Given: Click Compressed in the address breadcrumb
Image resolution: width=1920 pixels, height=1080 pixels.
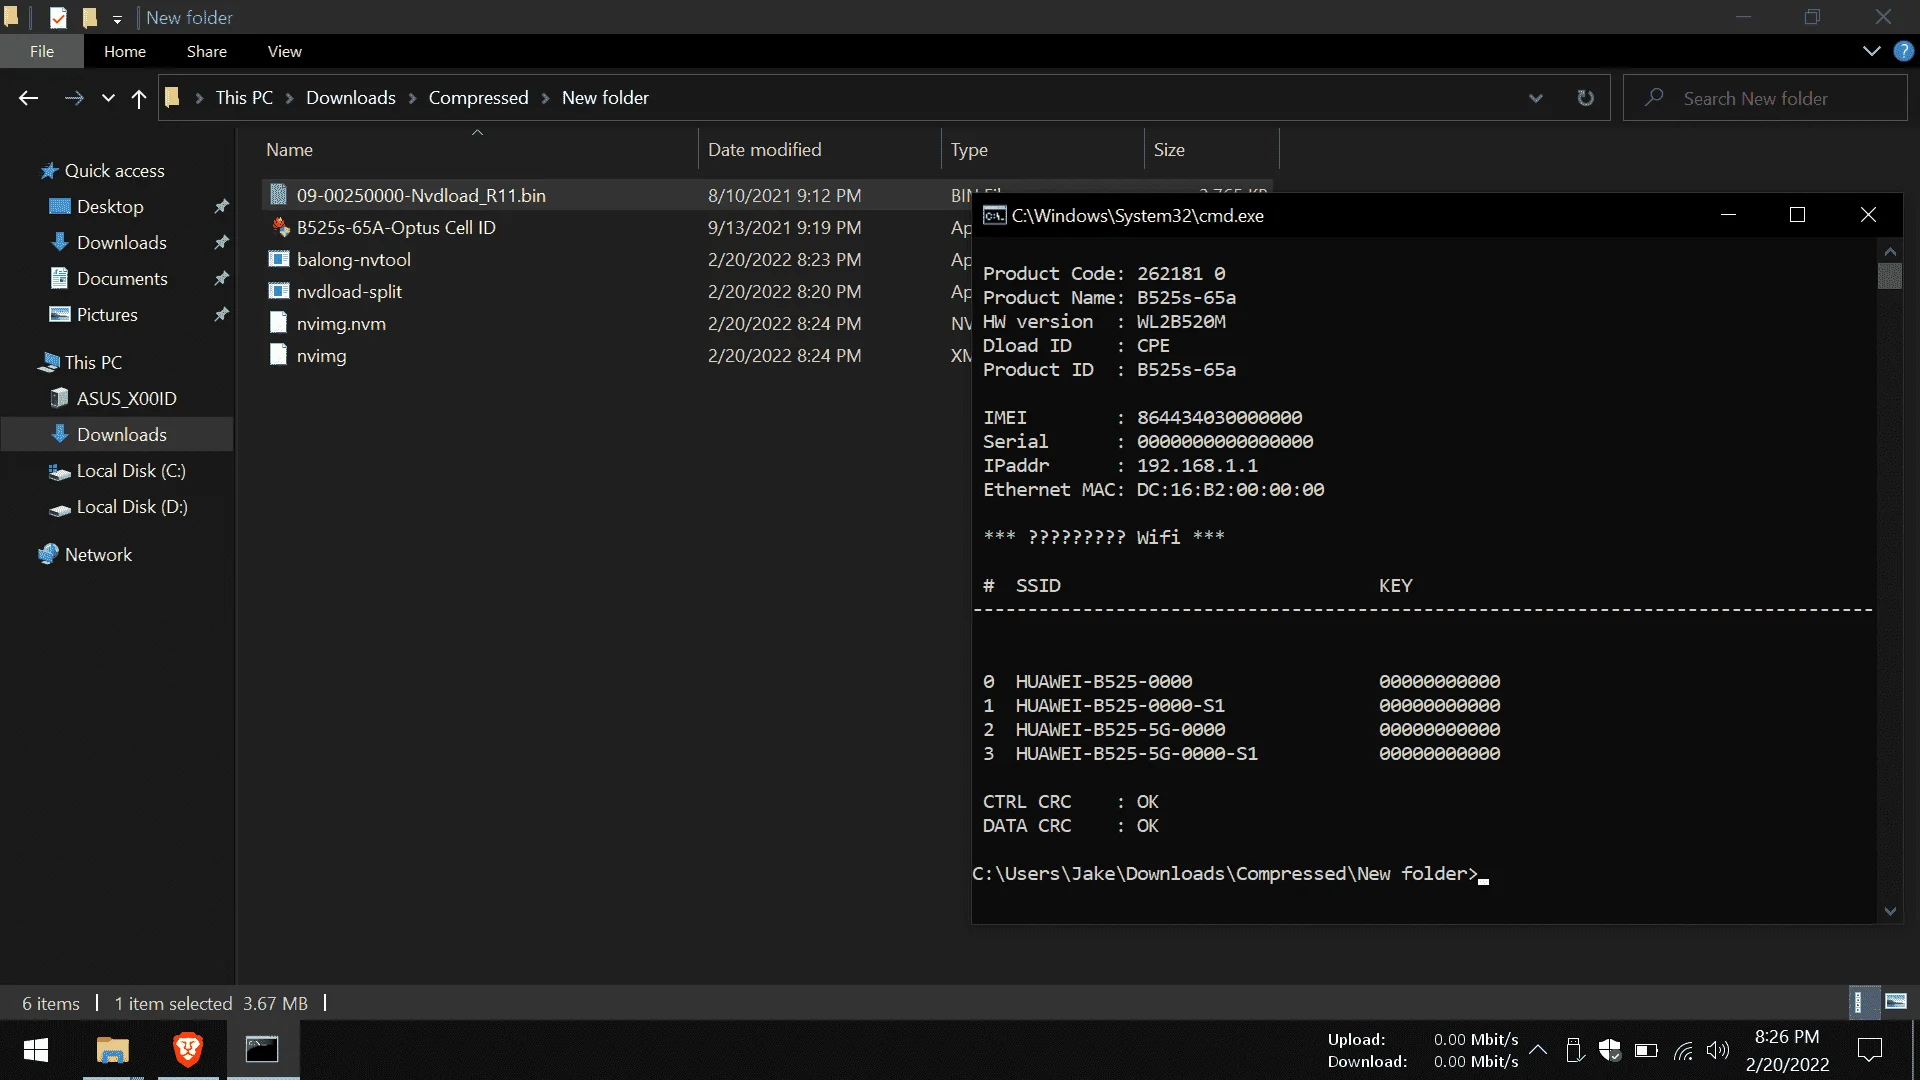Looking at the screenshot, I should (478, 98).
